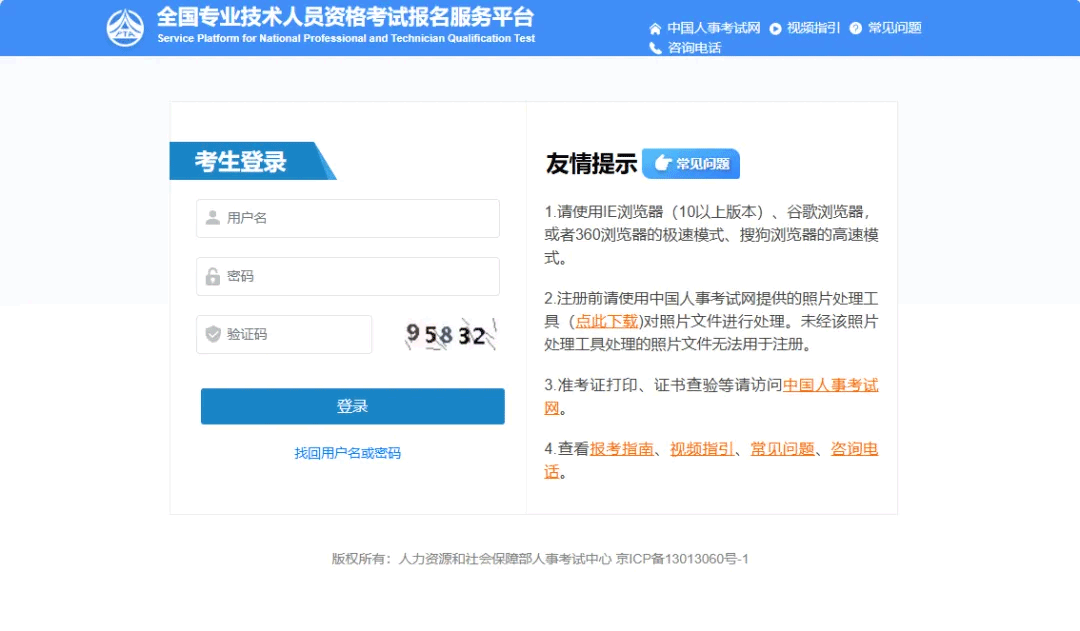Screen dimensions: 1080x631
Task: Click 找回用户名或密码 link
Action: [347, 453]
